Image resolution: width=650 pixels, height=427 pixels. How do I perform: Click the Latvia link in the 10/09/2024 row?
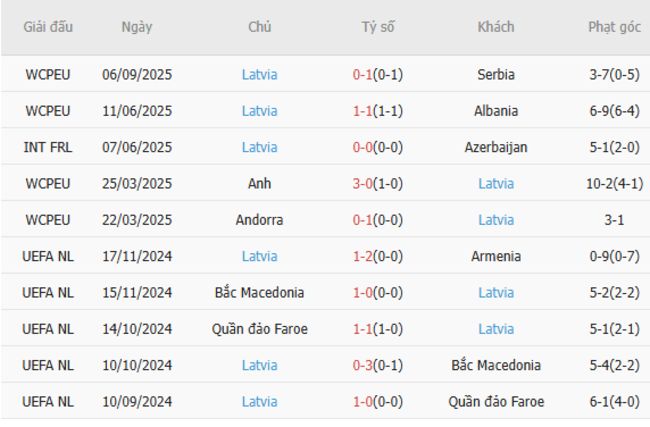point(259,402)
